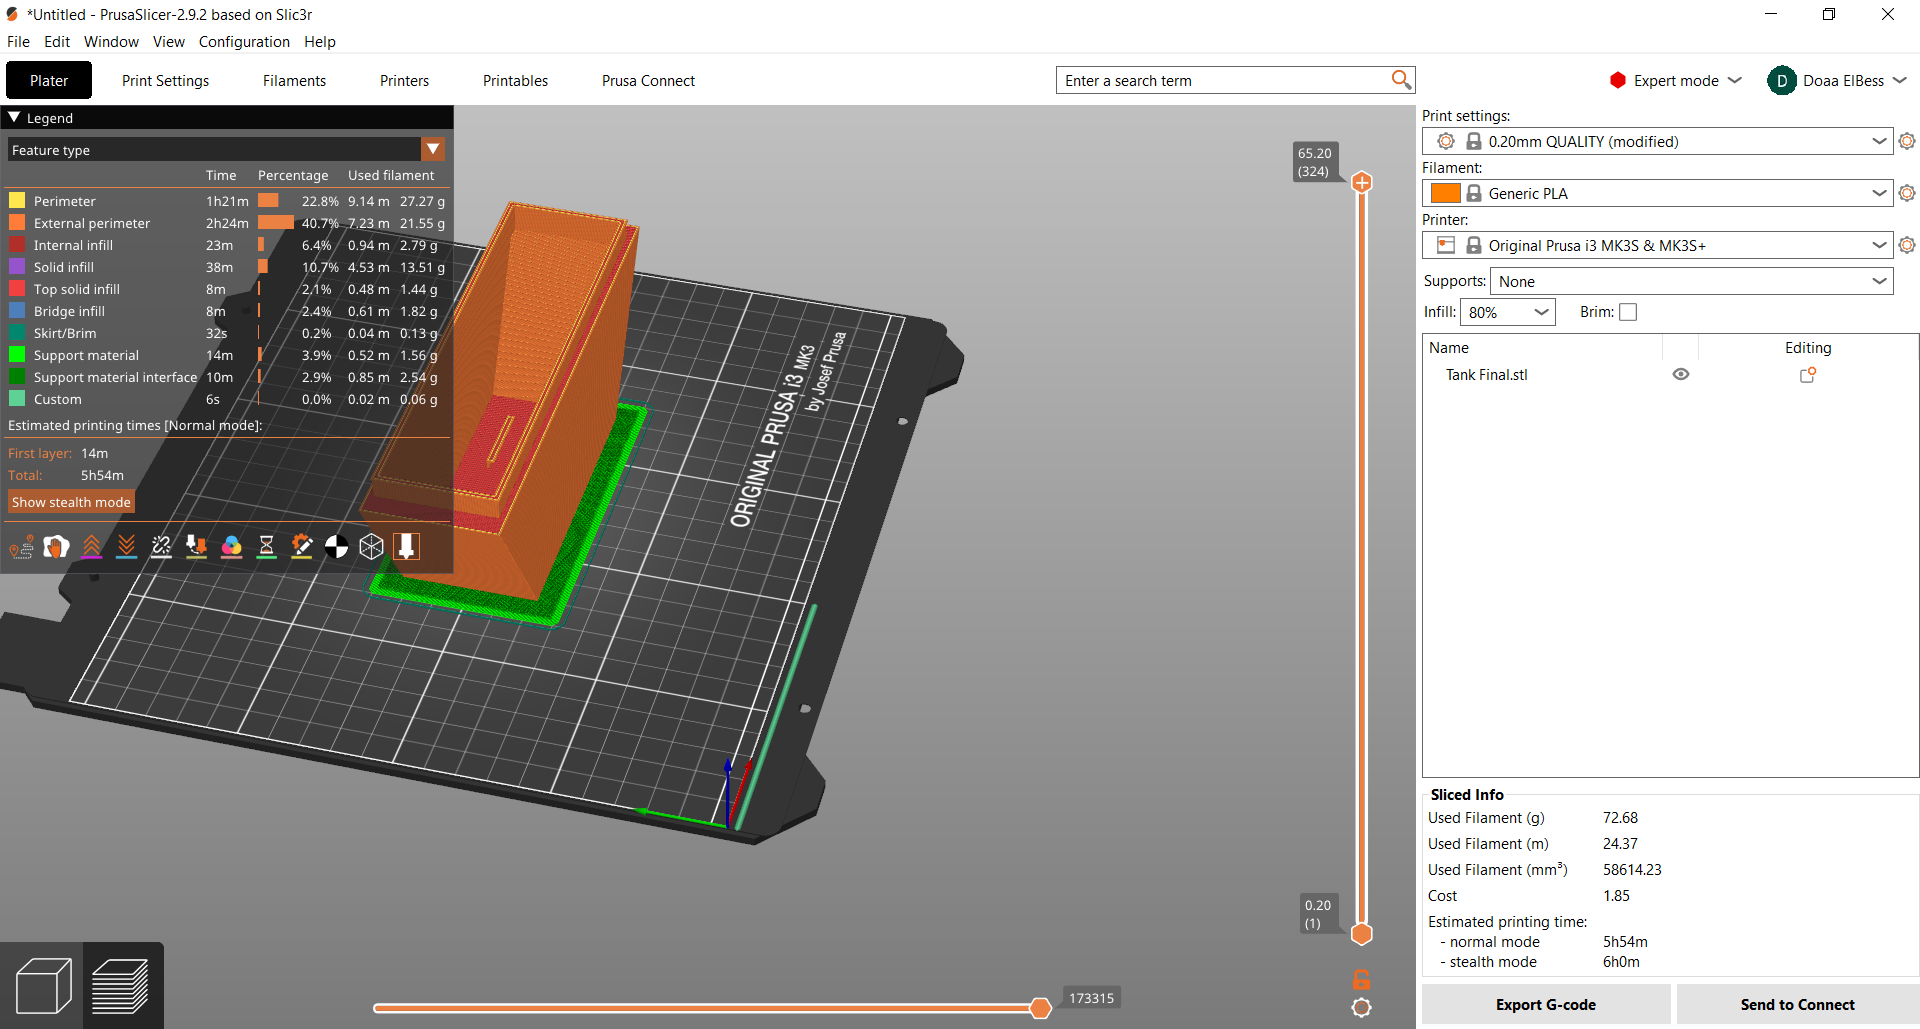Screen dimensions: 1920x1029
Task: Select the Top solid infill legend row
Action: 226,289
